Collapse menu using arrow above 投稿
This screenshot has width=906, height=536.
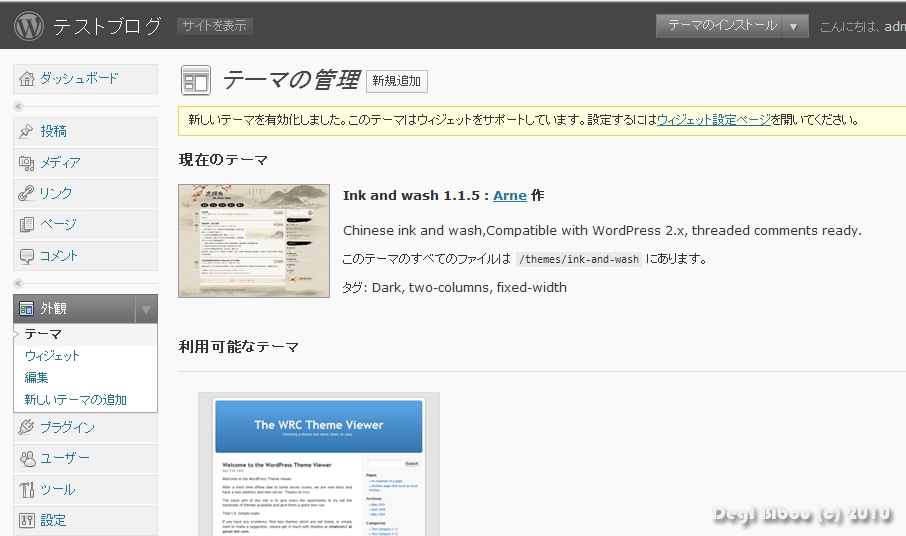18,106
